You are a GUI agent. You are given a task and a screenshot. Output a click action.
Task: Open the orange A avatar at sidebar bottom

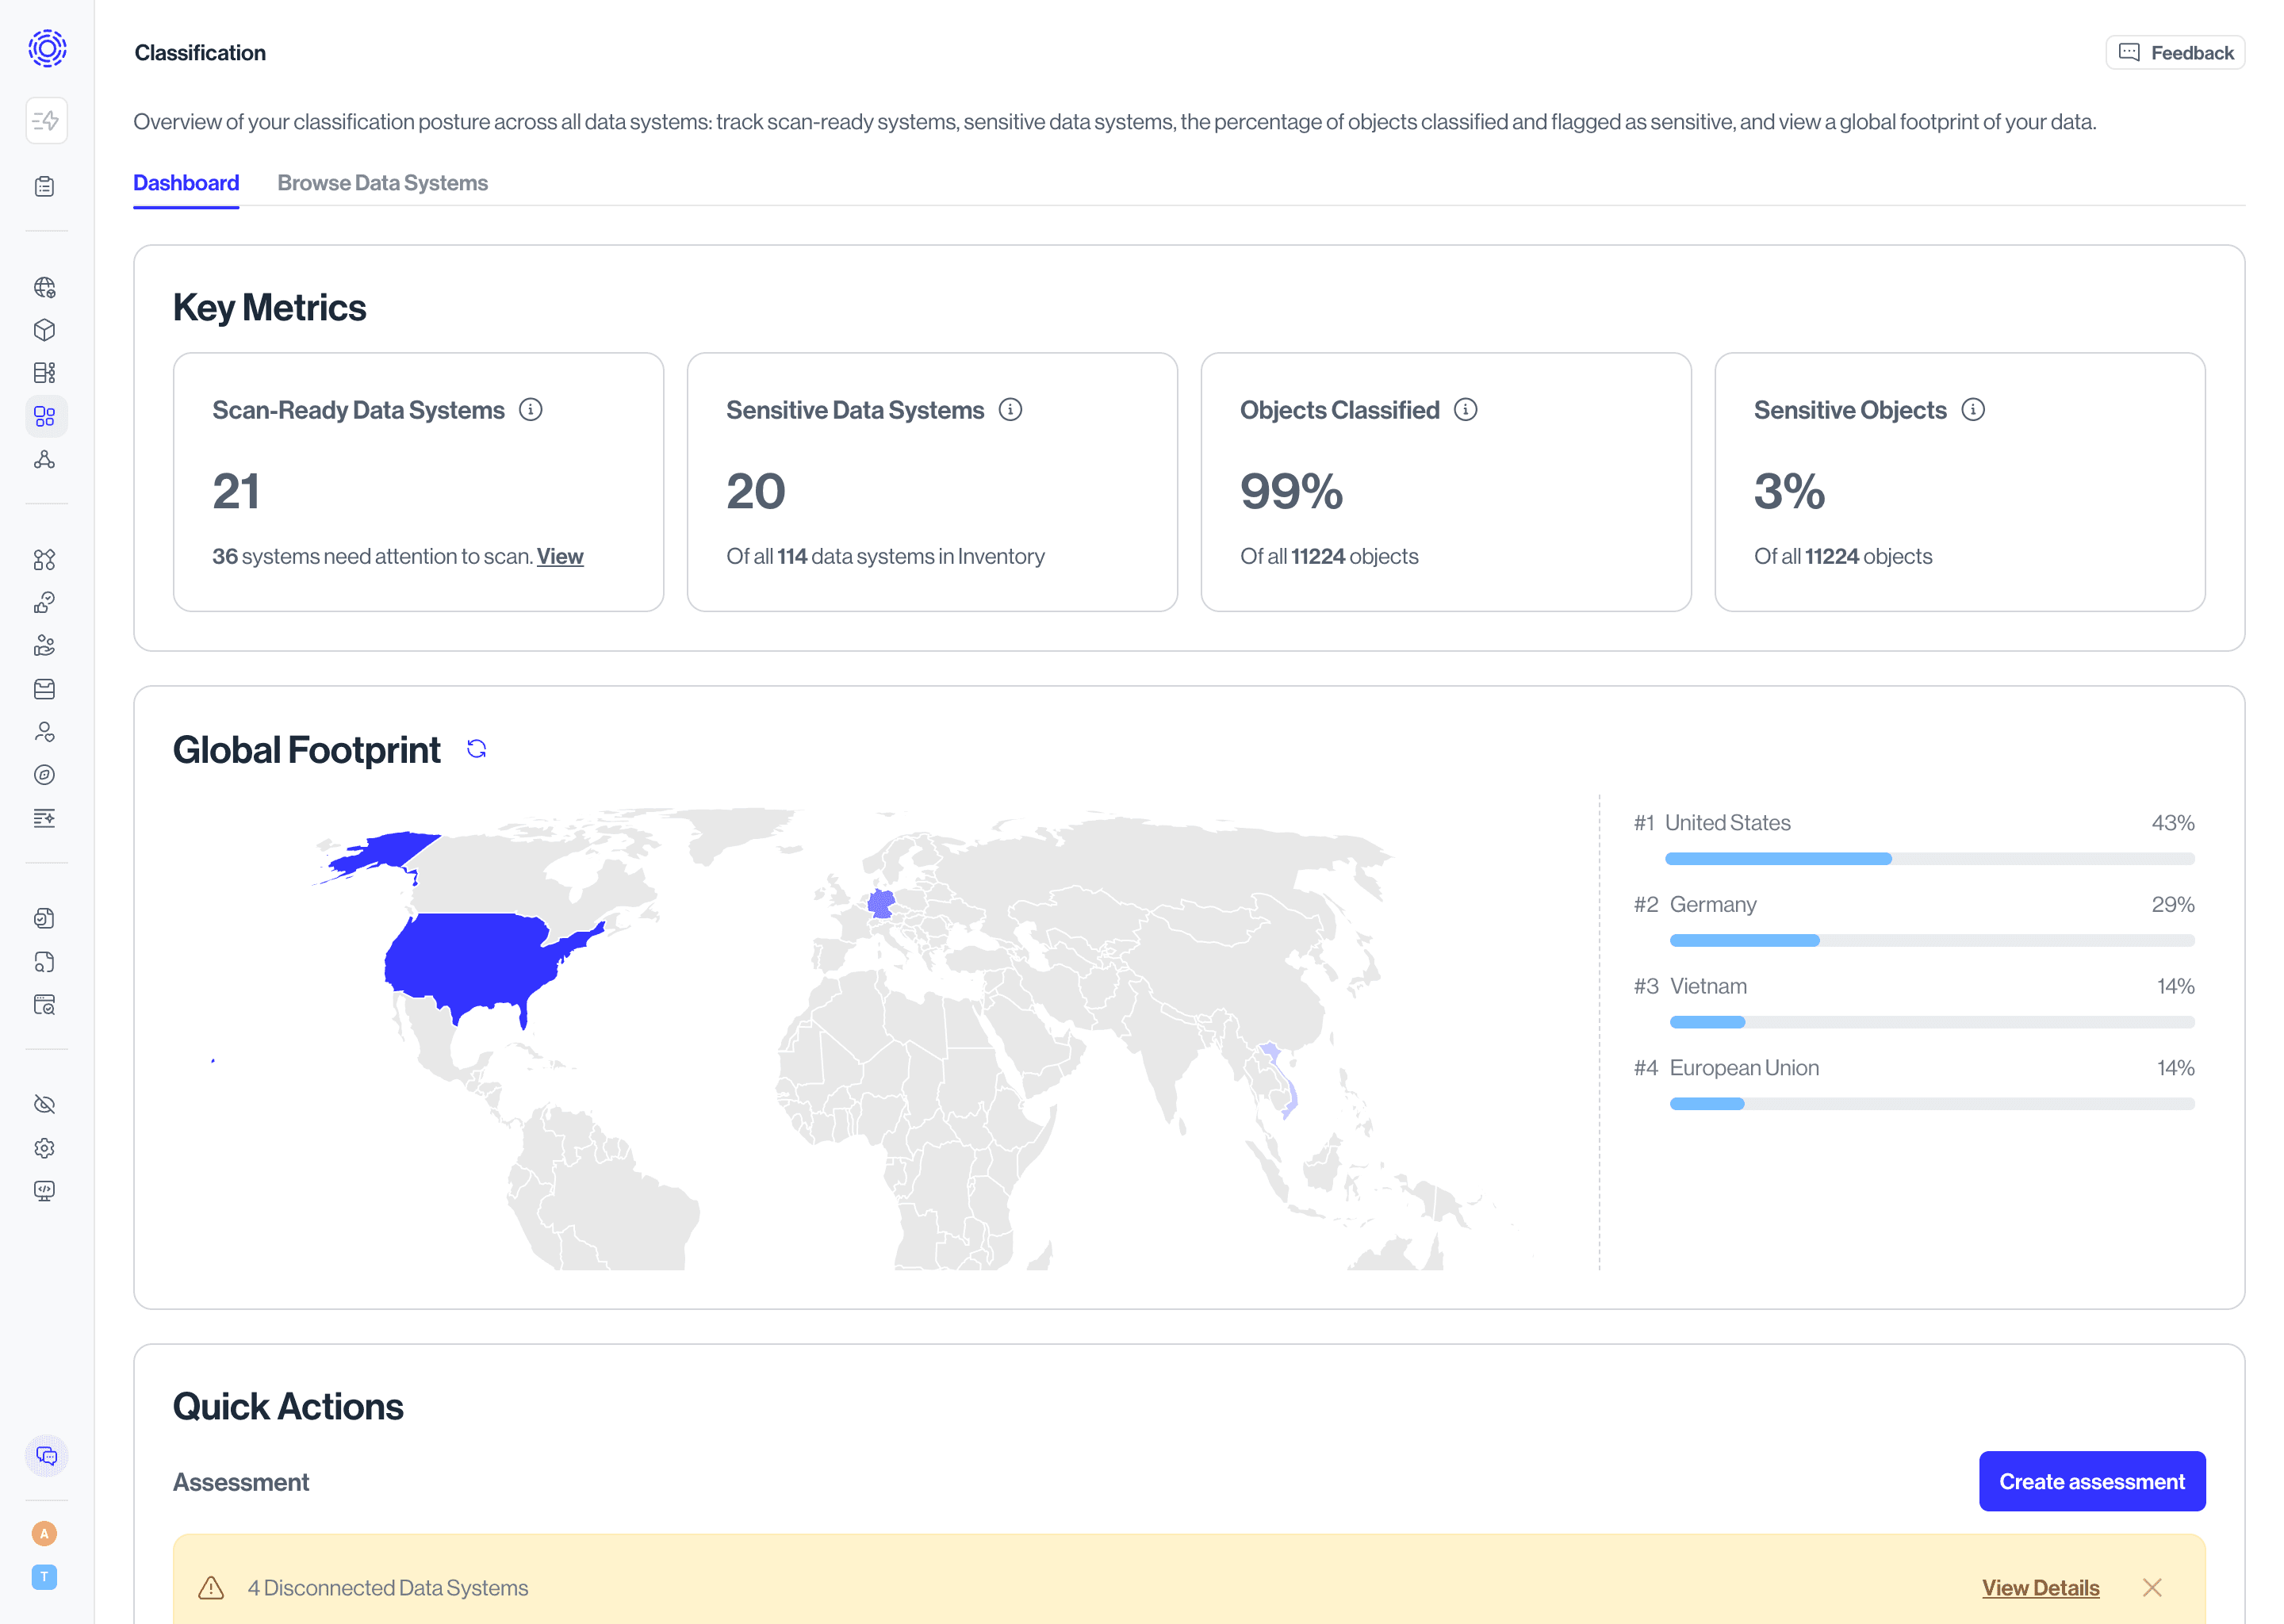tap(45, 1533)
